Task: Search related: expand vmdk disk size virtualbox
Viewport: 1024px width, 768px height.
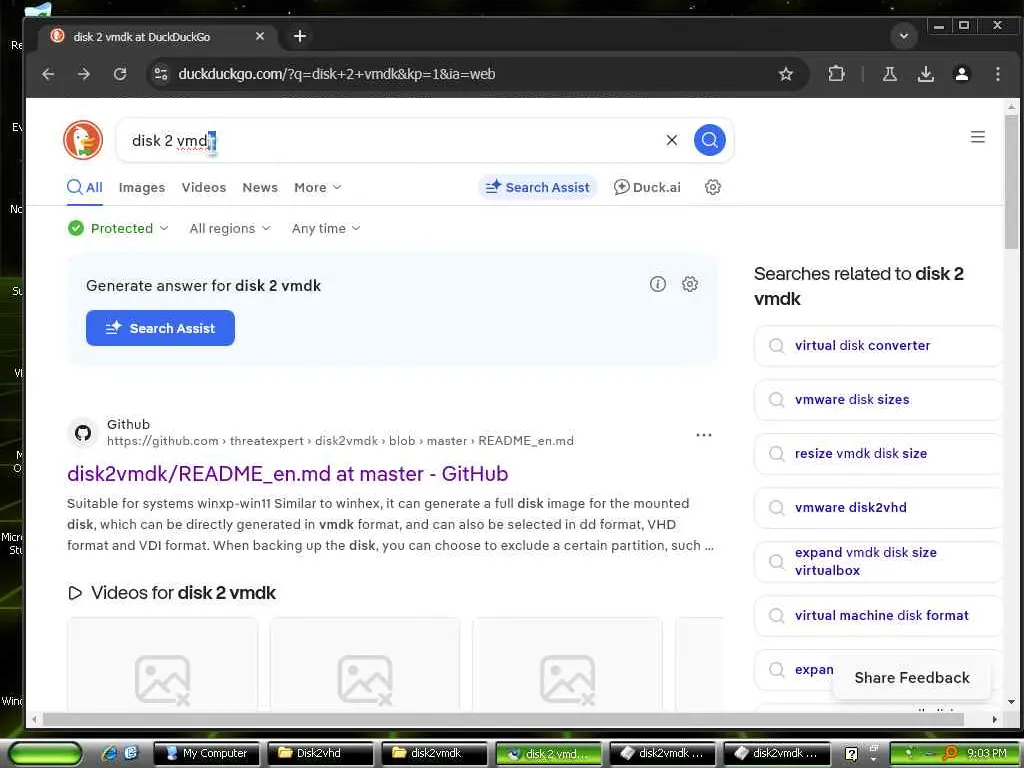Action: 878,561
